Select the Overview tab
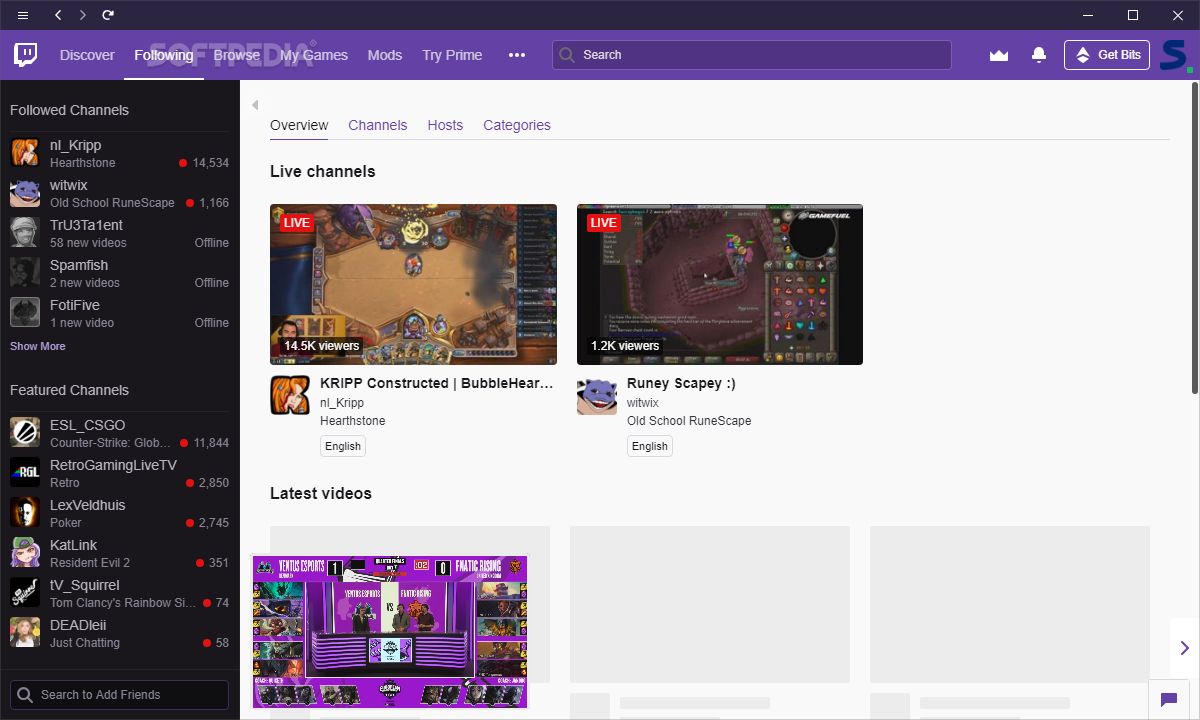The width and height of the screenshot is (1200, 720). pyautogui.click(x=299, y=125)
